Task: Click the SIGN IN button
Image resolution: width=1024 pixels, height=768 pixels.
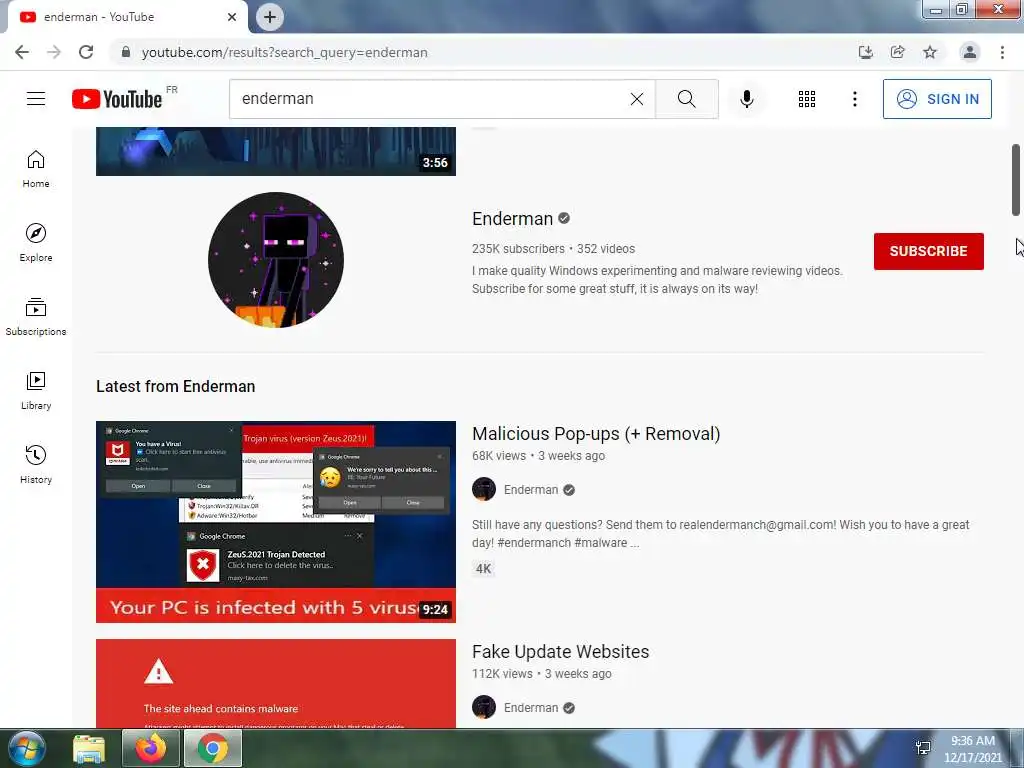Action: pyautogui.click(x=937, y=99)
